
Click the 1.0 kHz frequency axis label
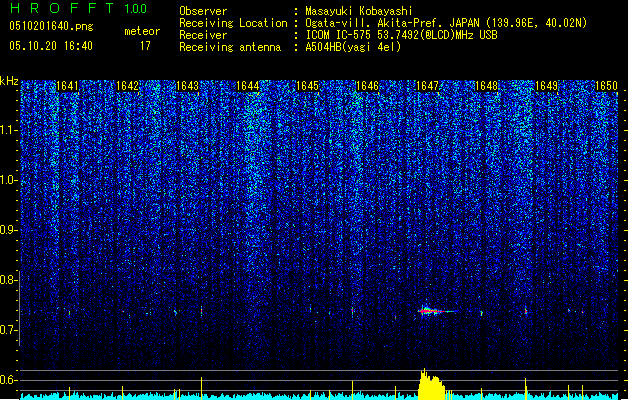tap(8, 180)
